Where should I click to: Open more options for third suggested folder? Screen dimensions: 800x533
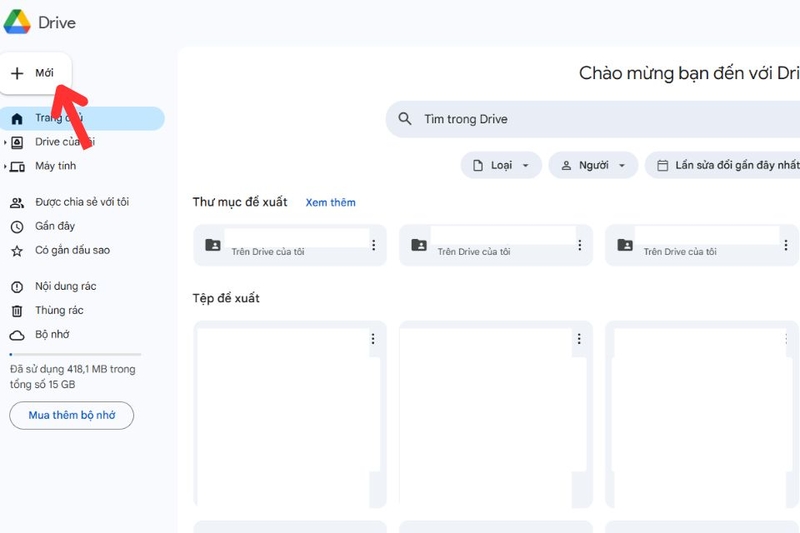pyautogui.click(x=786, y=245)
